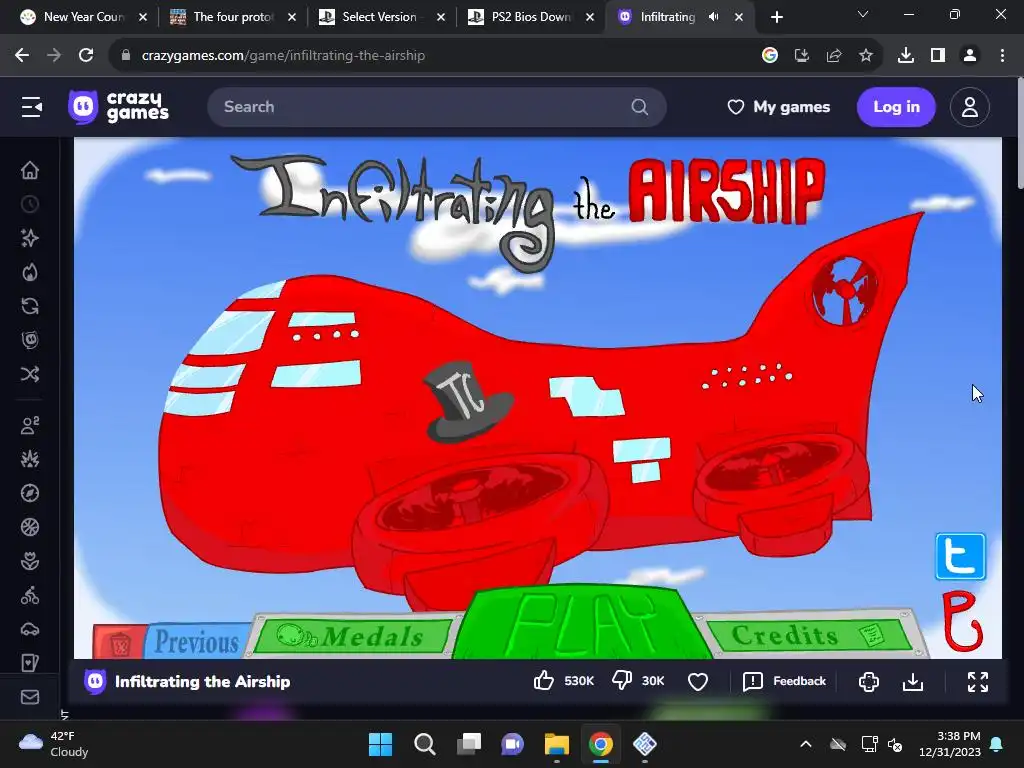Viewport: 1024px width, 768px height.
Task: Open the envelope contact icon in sidebar
Action: (30, 697)
